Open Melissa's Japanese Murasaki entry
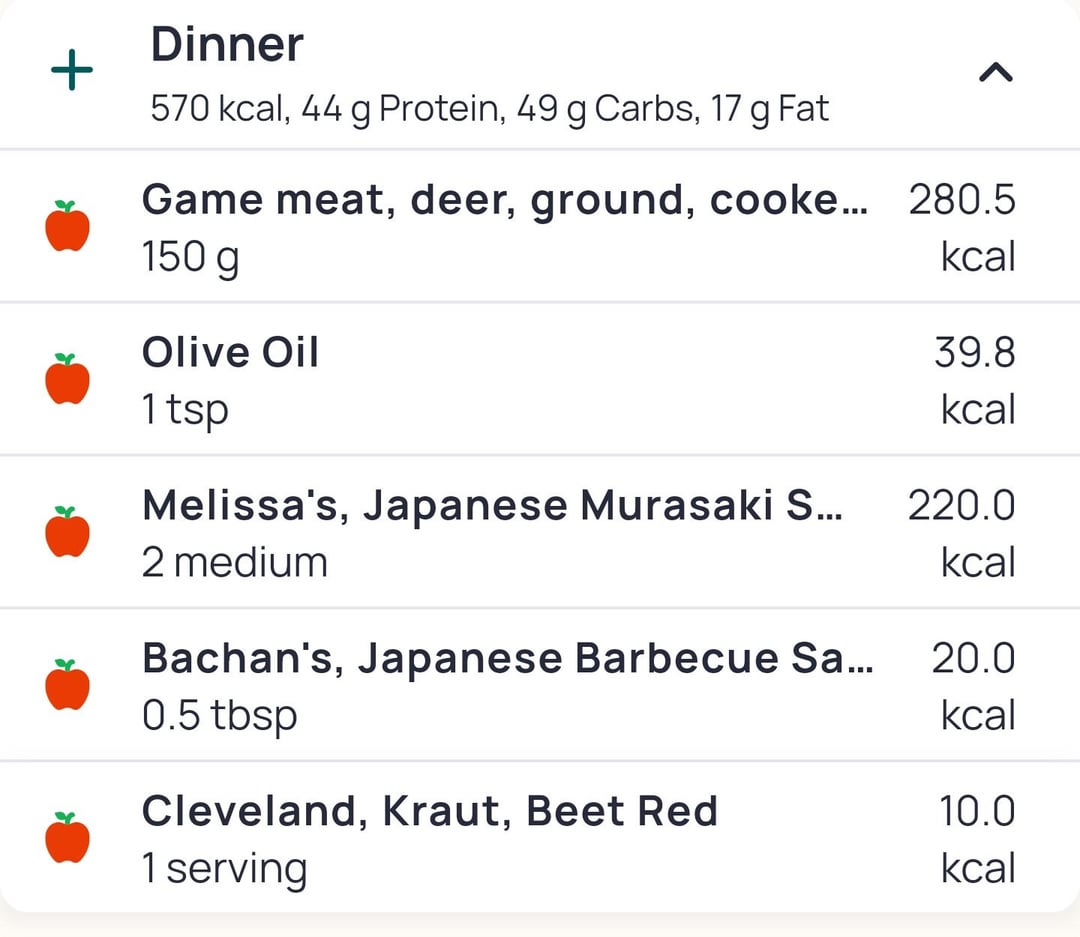Image resolution: width=1080 pixels, height=937 pixels. 492,506
